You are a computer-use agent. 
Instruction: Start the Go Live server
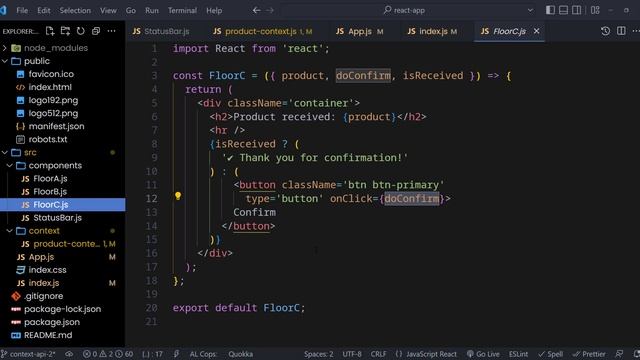[x=483, y=354]
